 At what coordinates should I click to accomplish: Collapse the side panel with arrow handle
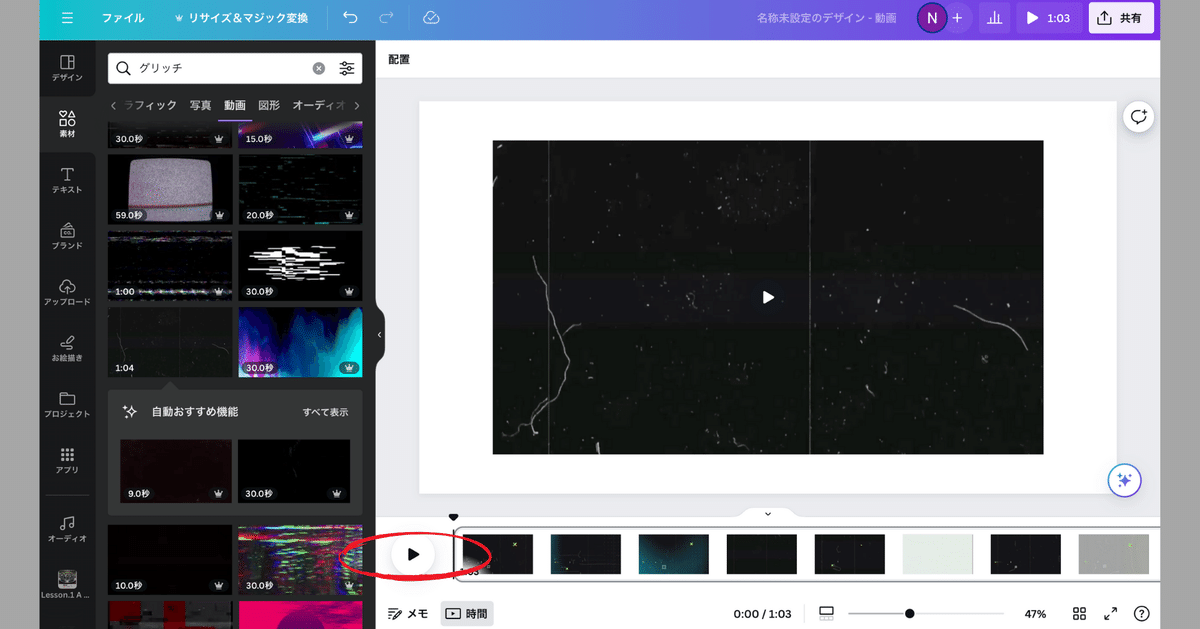tap(379, 335)
